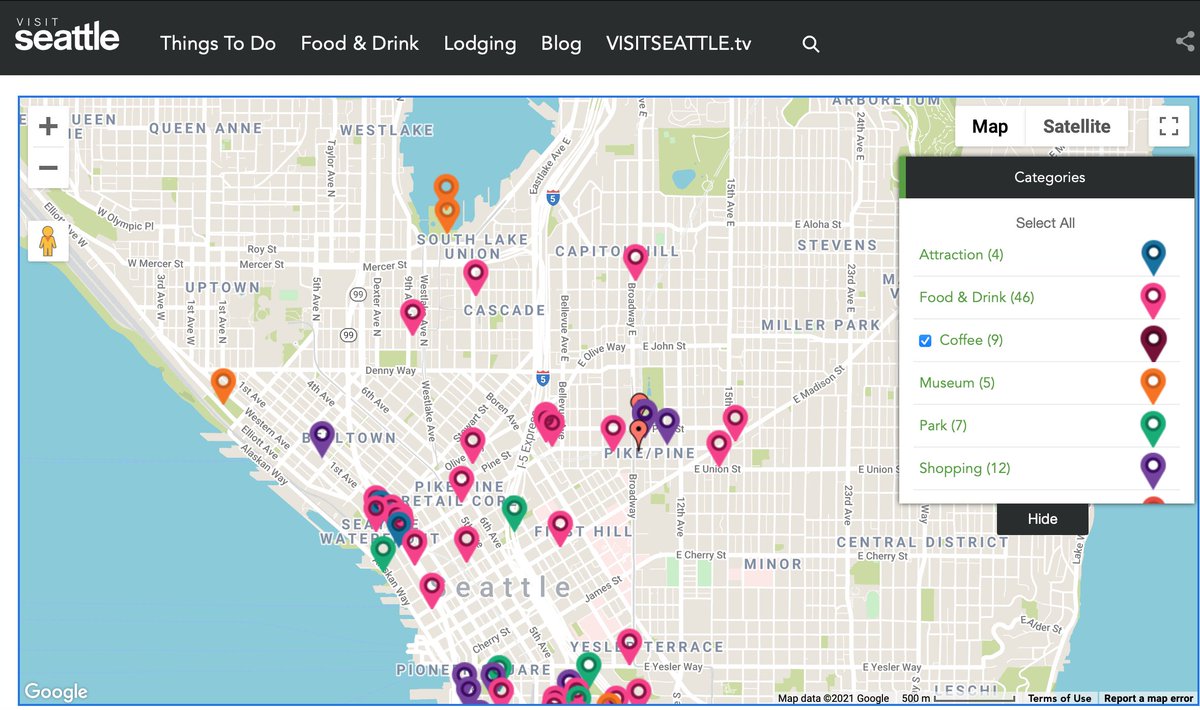Collapse the Categories panel header

click(x=1049, y=177)
